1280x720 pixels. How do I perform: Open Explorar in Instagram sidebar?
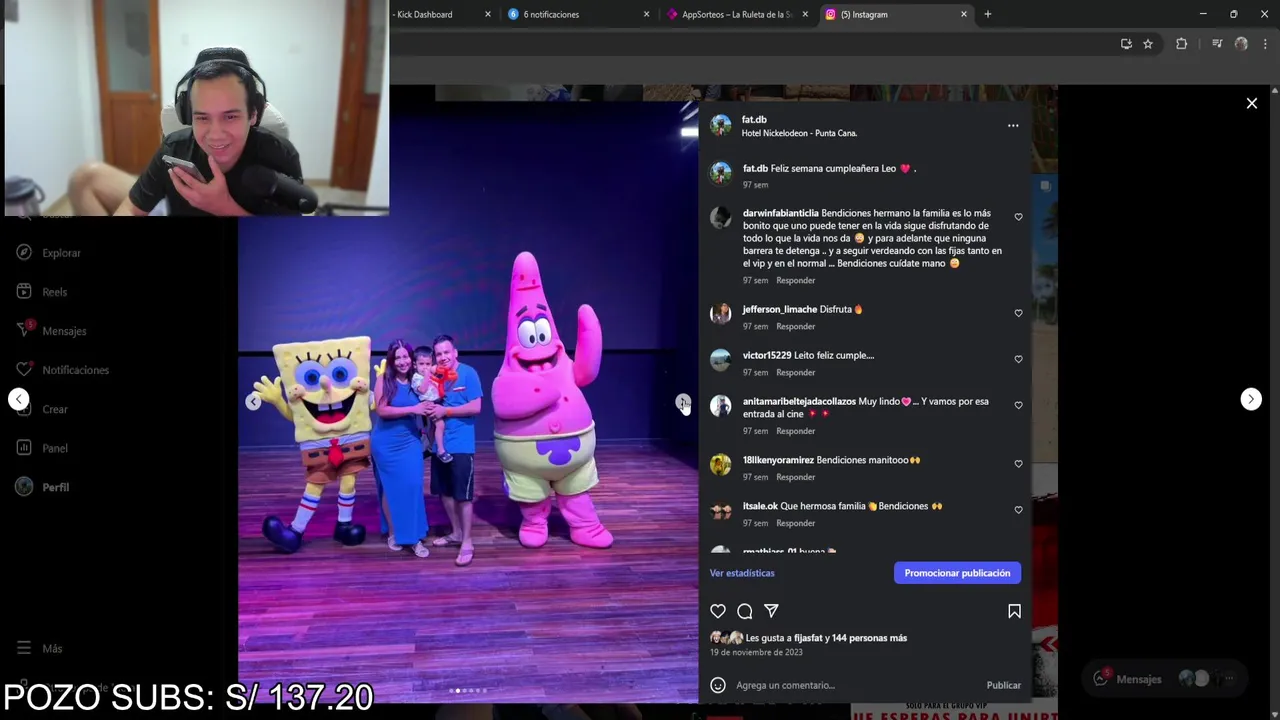49,253
